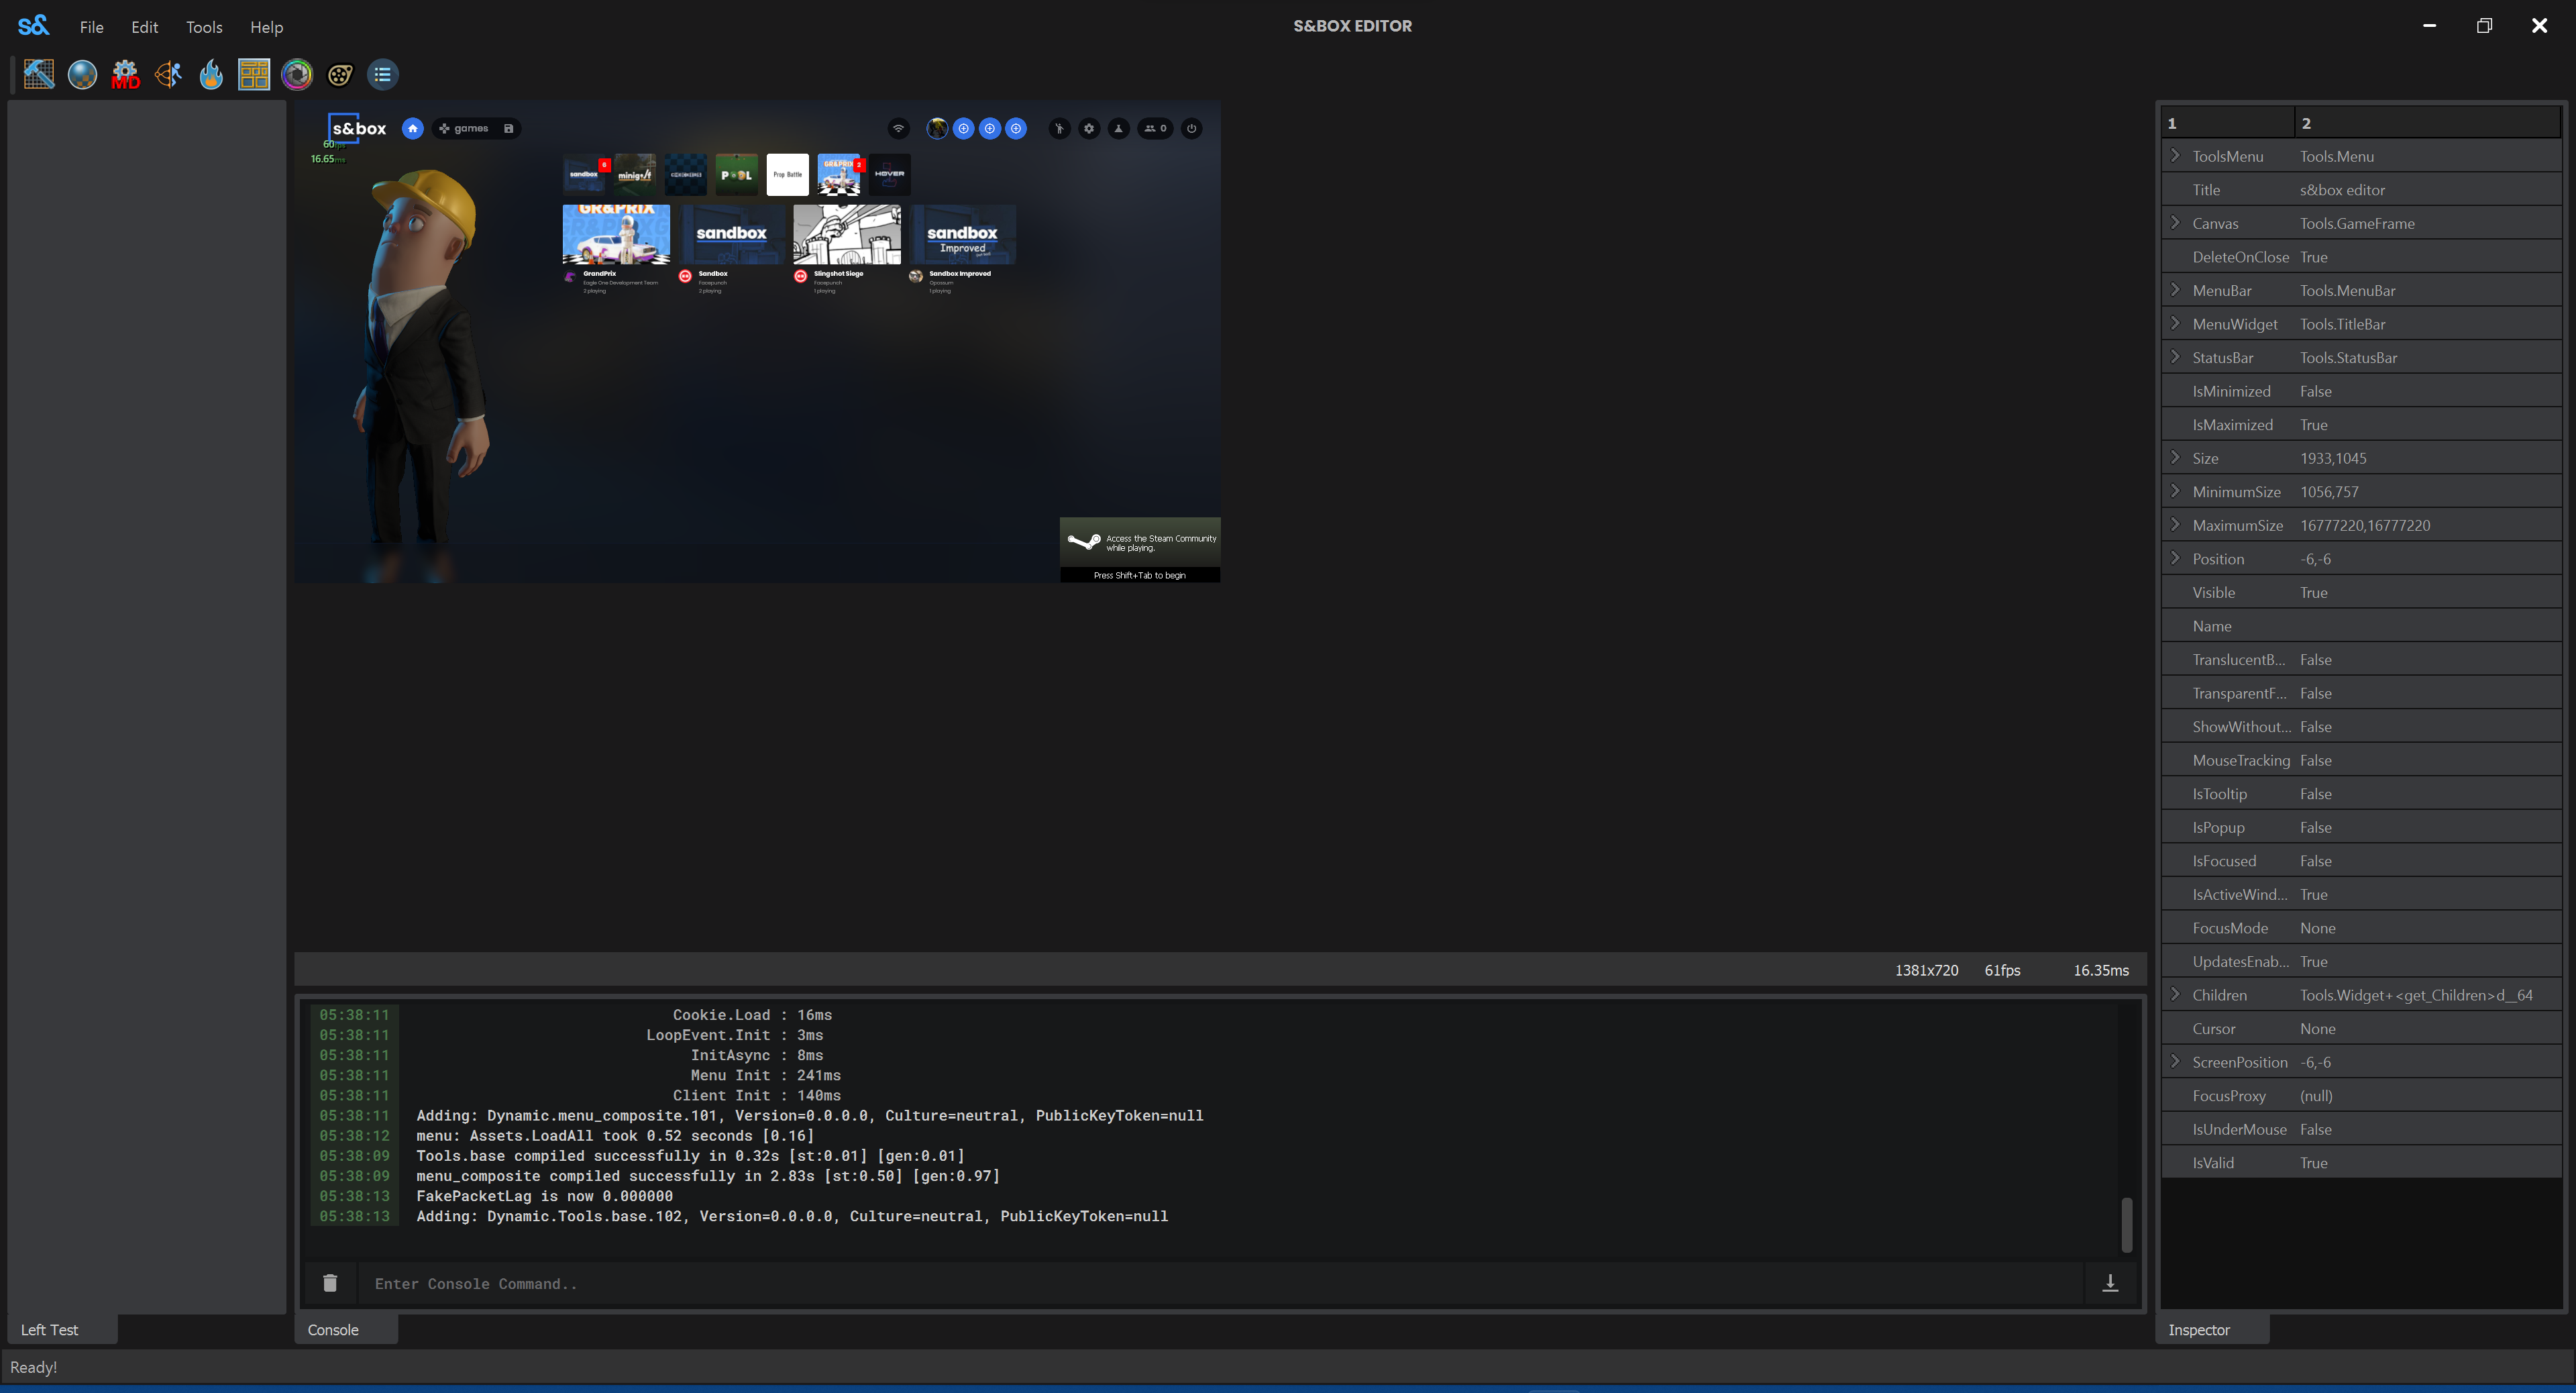This screenshot has height=1393, width=2576.
Task: Click the MaximumSize value 16777220,16777220
Action: (x=2365, y=525)
